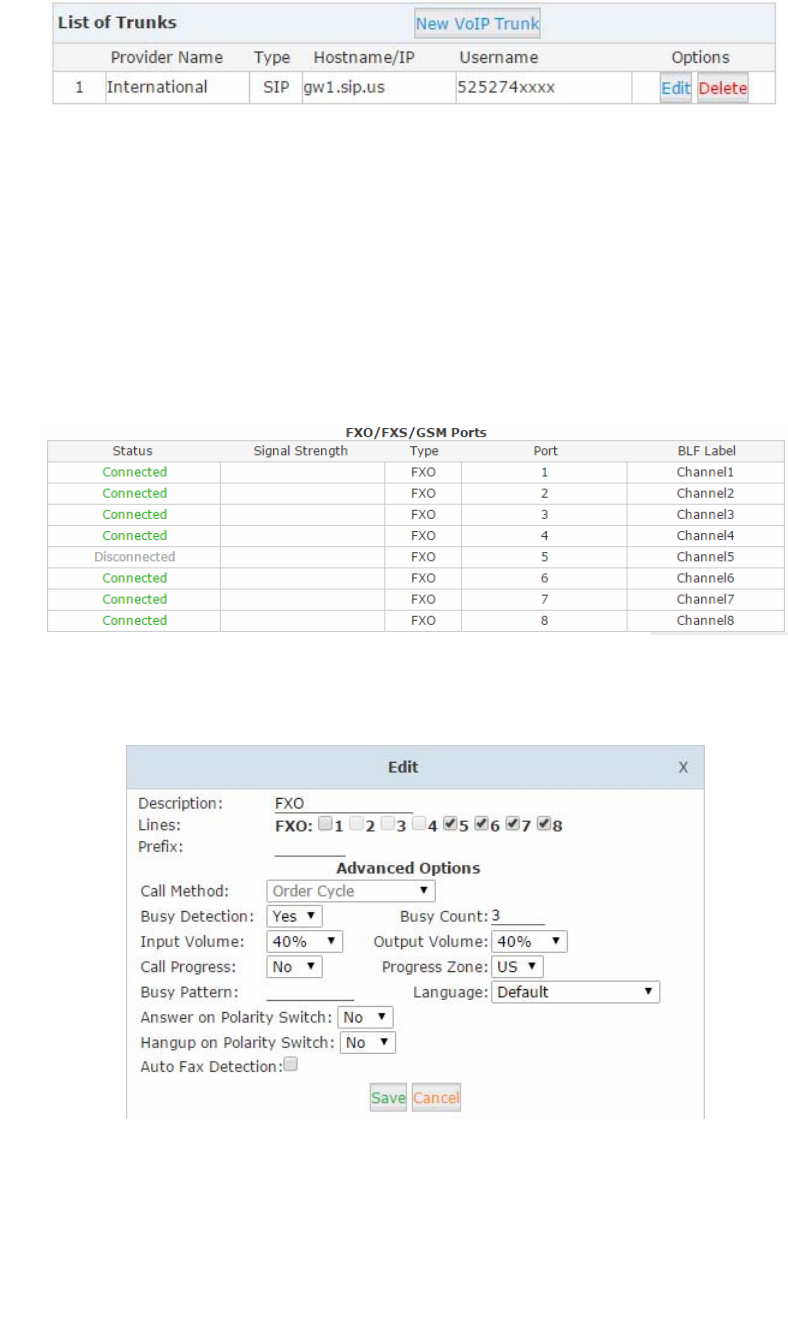Screen dimensions: 788x1340
Task: Click the Provider Name column header
Action: pos(167,57)
